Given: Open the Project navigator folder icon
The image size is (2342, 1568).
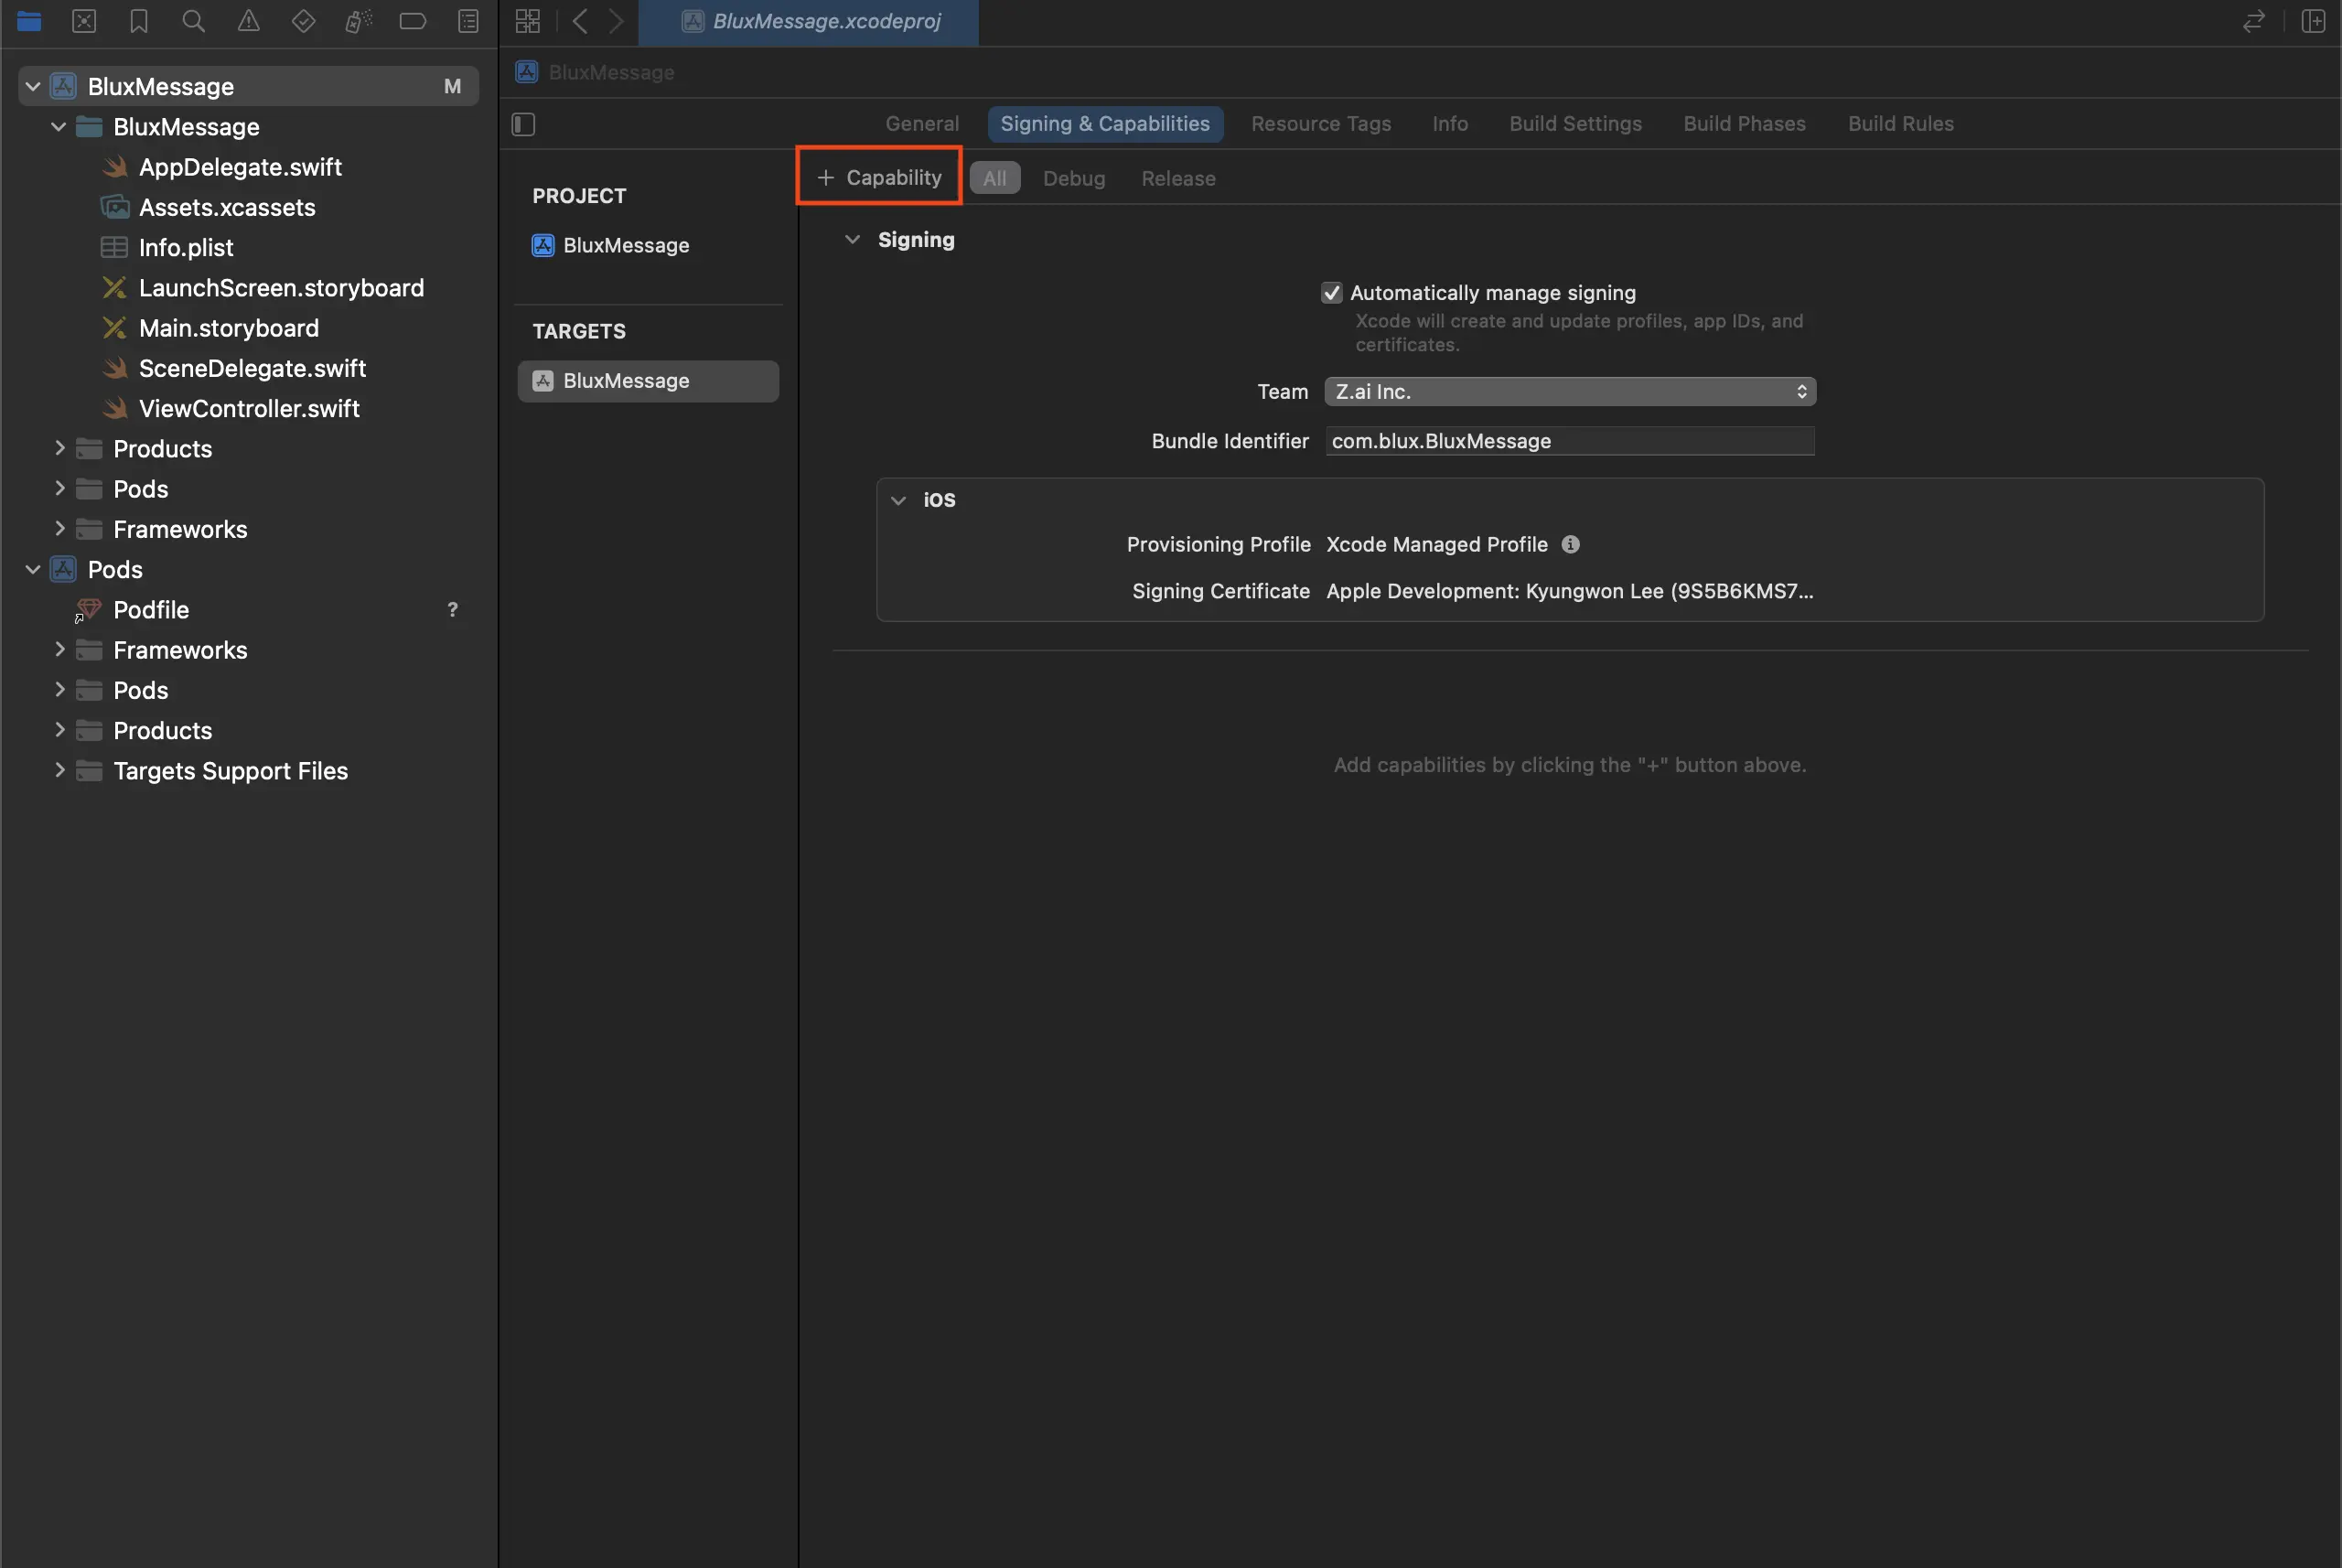Looking at the screenshot, I should point(29,21).
